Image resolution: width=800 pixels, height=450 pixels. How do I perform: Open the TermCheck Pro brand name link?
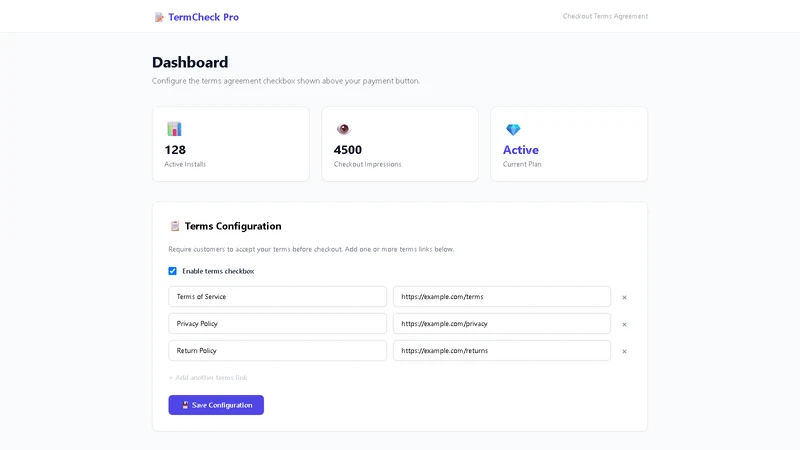pos(203,17)
